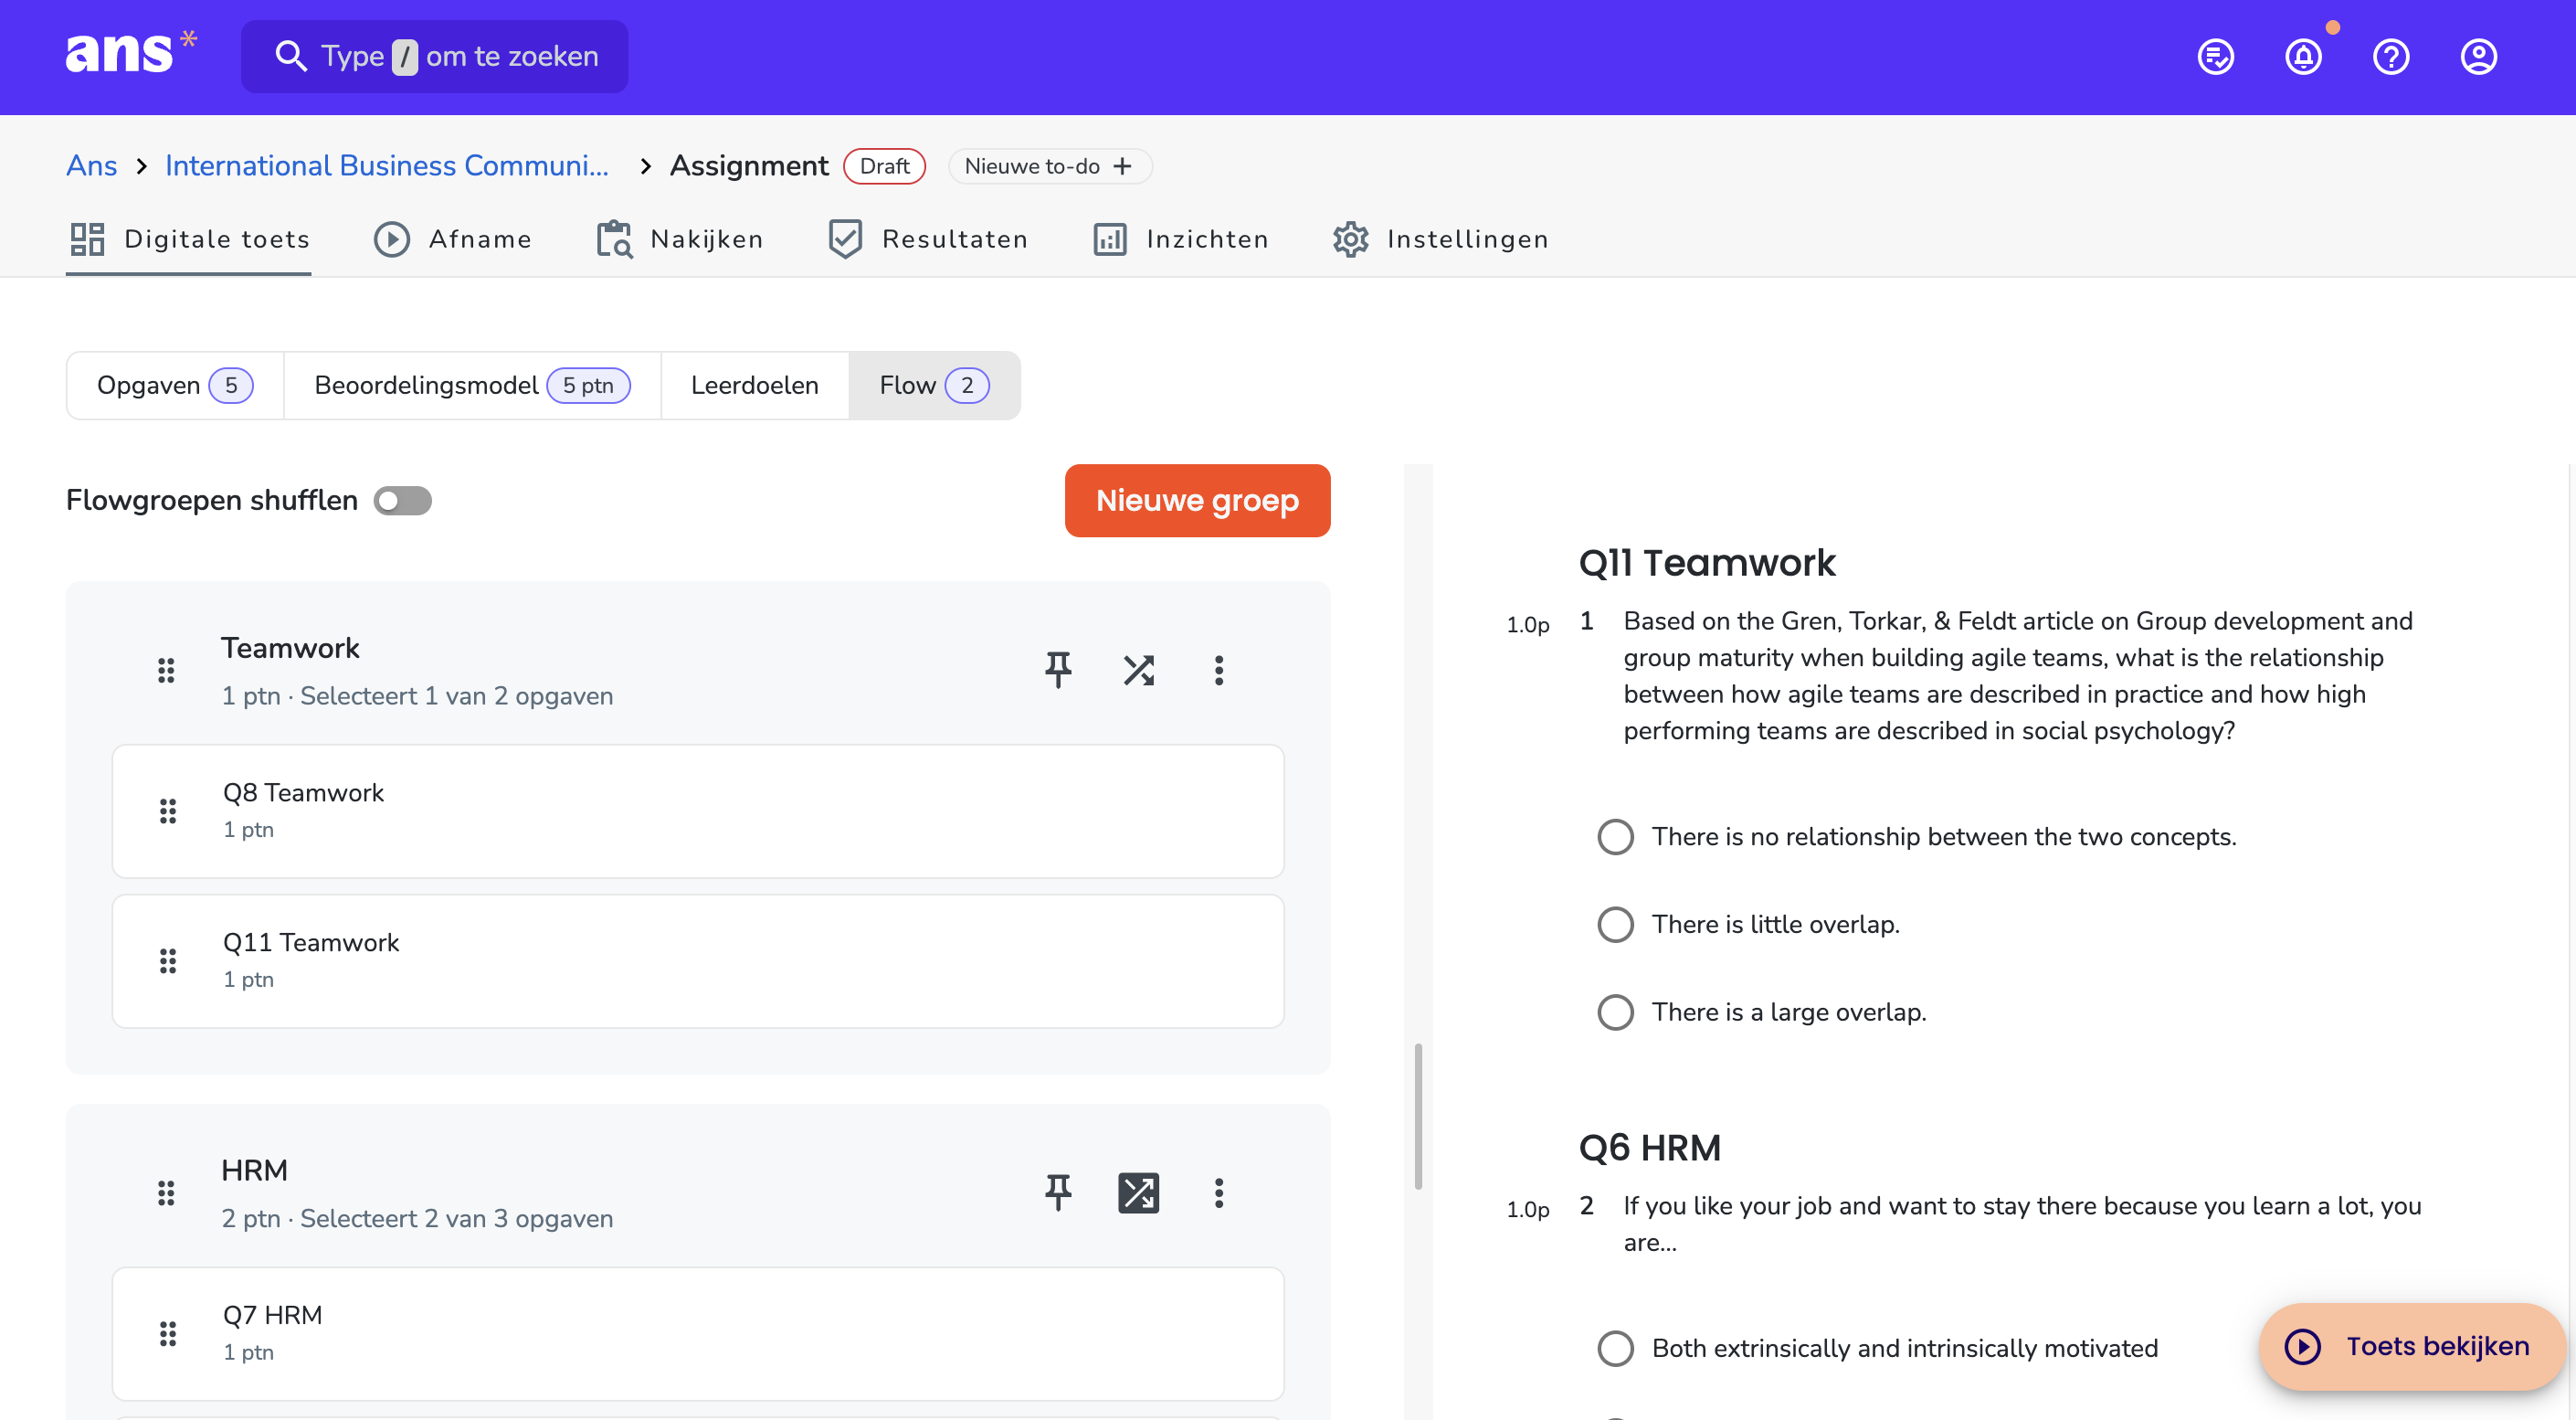Click the drag handle of Teamwork group
Screen dimensions: 2576x1420
[166, 670]
